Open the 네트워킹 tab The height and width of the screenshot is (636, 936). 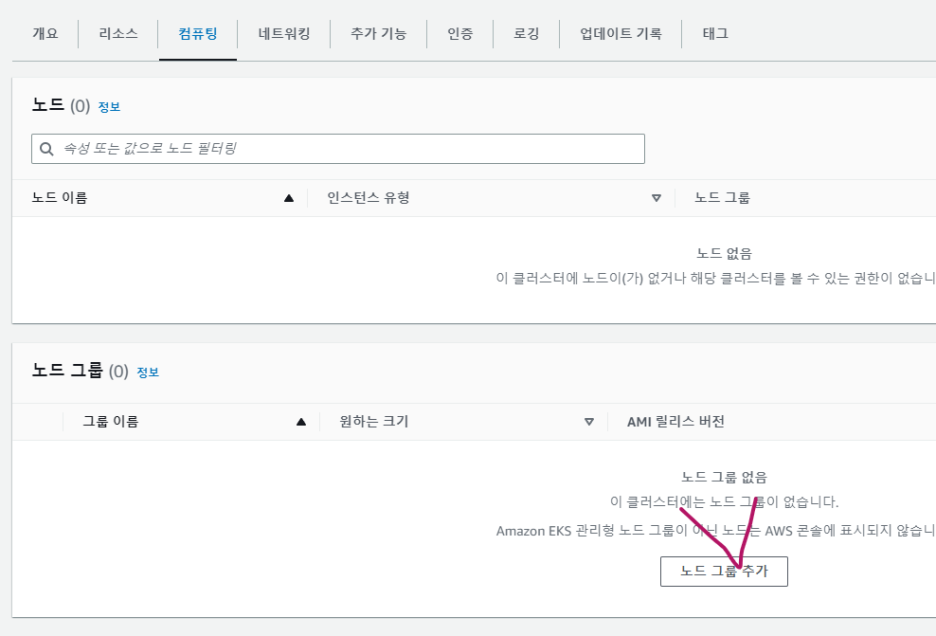point(284,33)
